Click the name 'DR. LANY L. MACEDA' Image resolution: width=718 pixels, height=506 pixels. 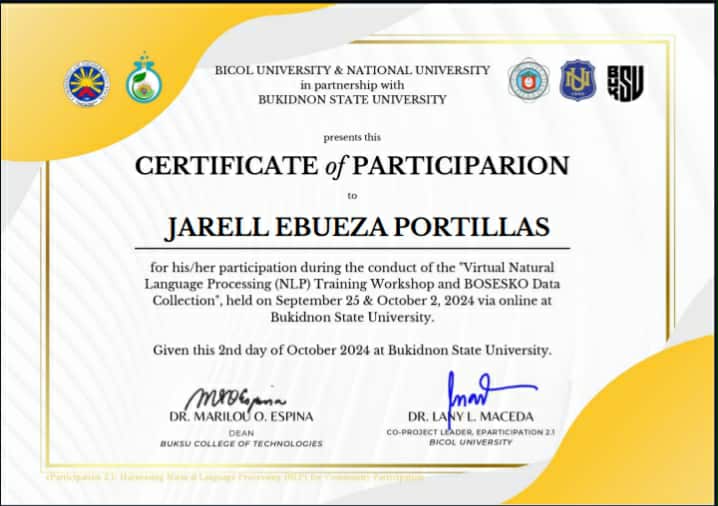[471, 417]
